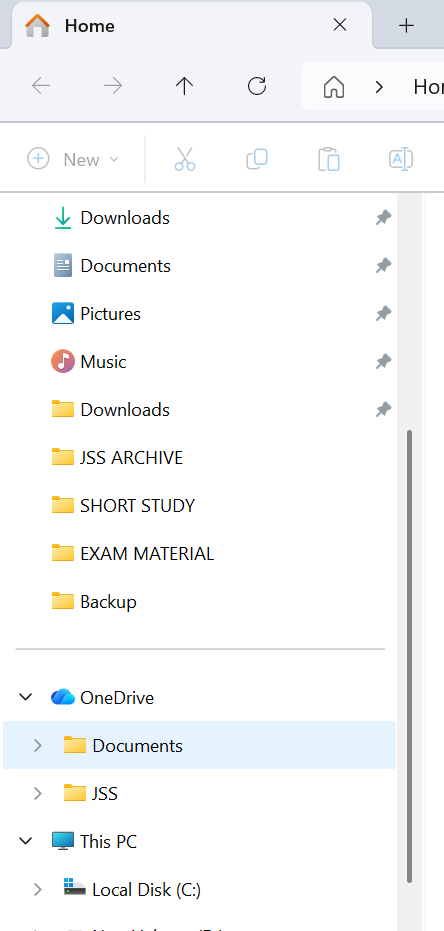
Task: Click the OneDrive cloud icon
Action: [x=62, y=697]
